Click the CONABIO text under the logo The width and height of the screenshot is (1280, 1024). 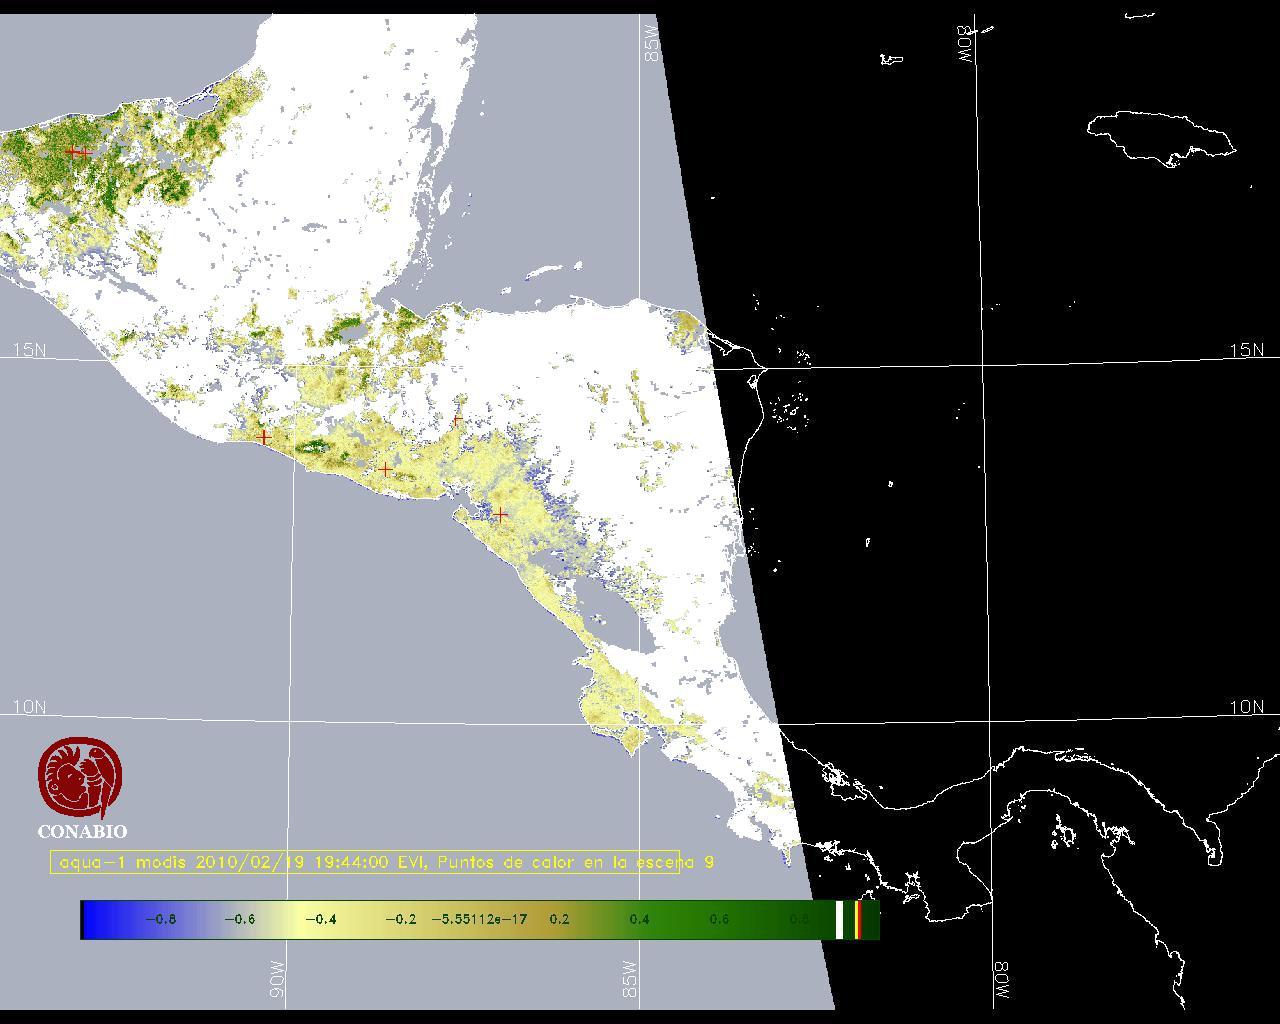pyautogui.click(x=82, y=831)
